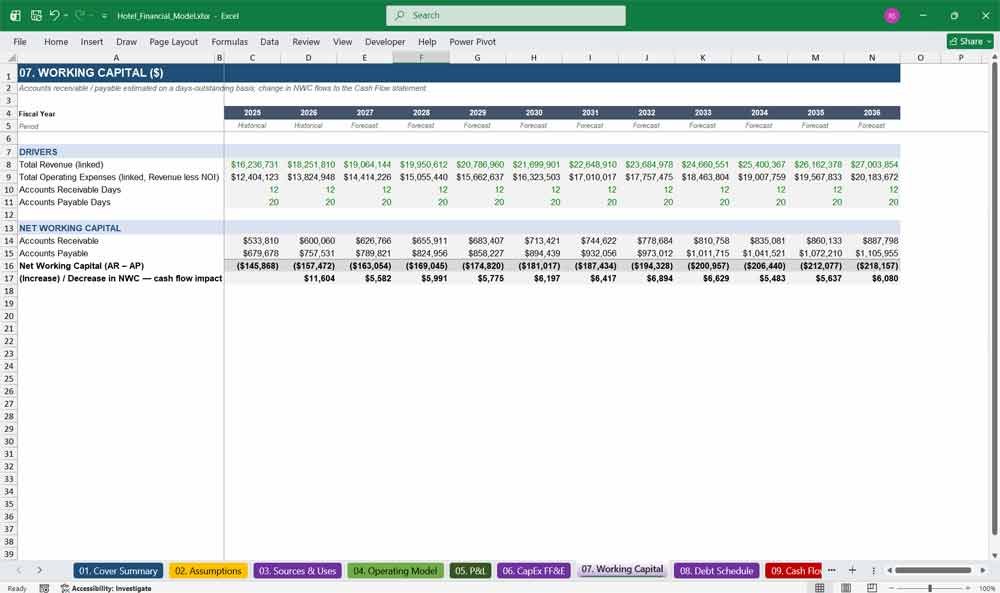
Task: Click the Excel app icon in title bar
Action: 15,15
